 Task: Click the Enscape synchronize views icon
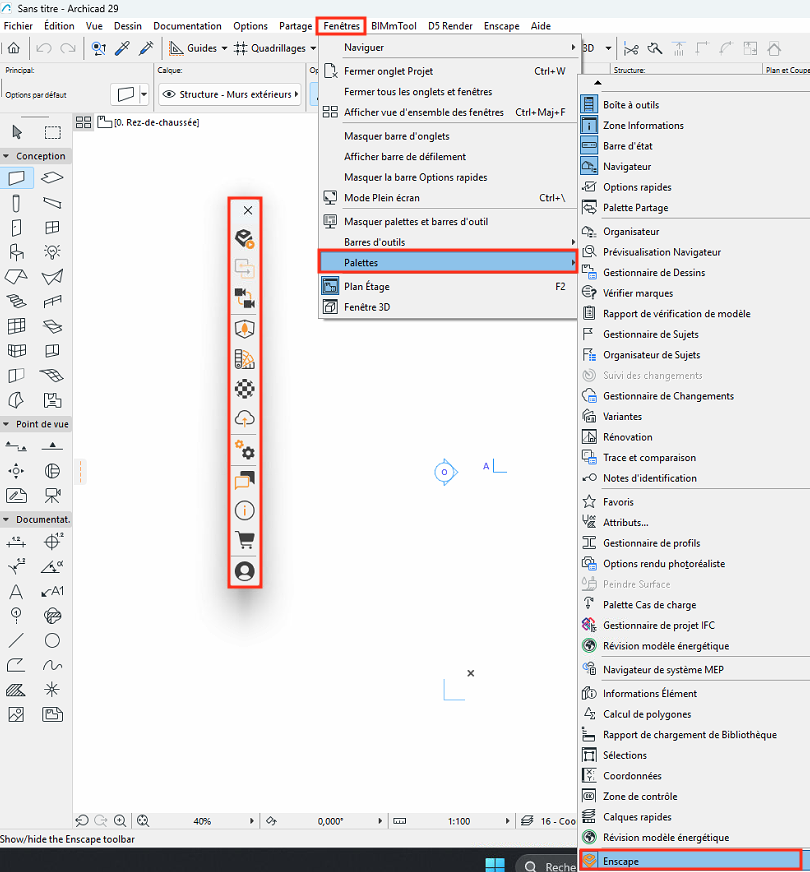point(245,299)
